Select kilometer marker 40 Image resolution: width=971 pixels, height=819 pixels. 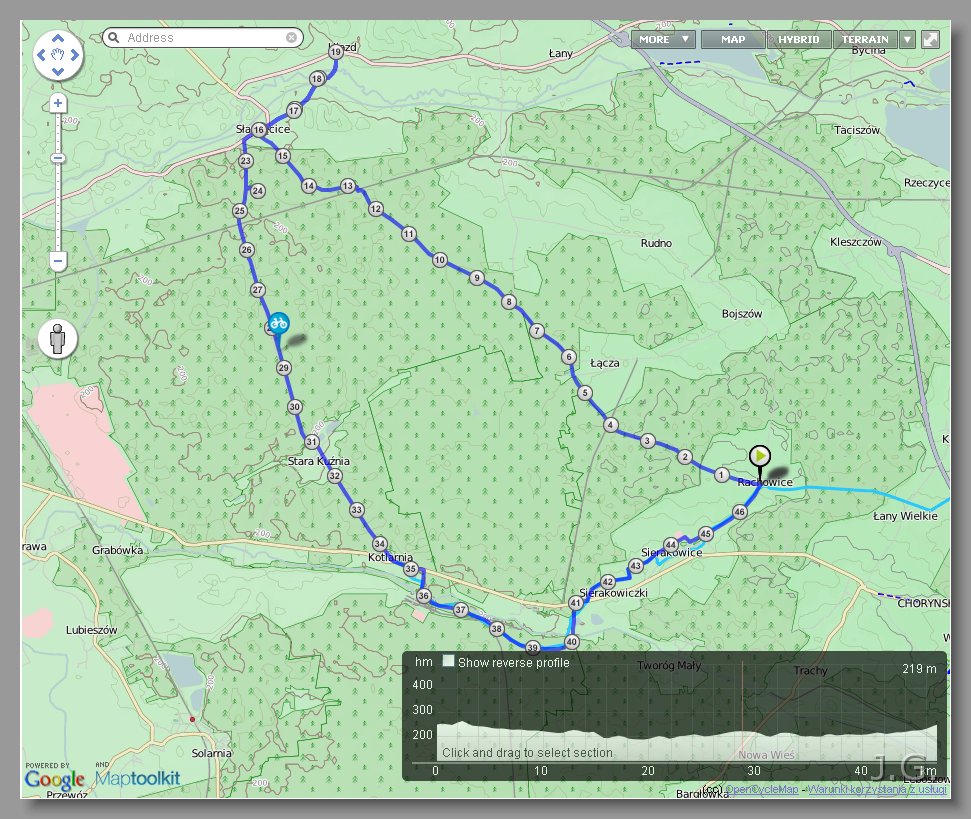pos(572,642)
